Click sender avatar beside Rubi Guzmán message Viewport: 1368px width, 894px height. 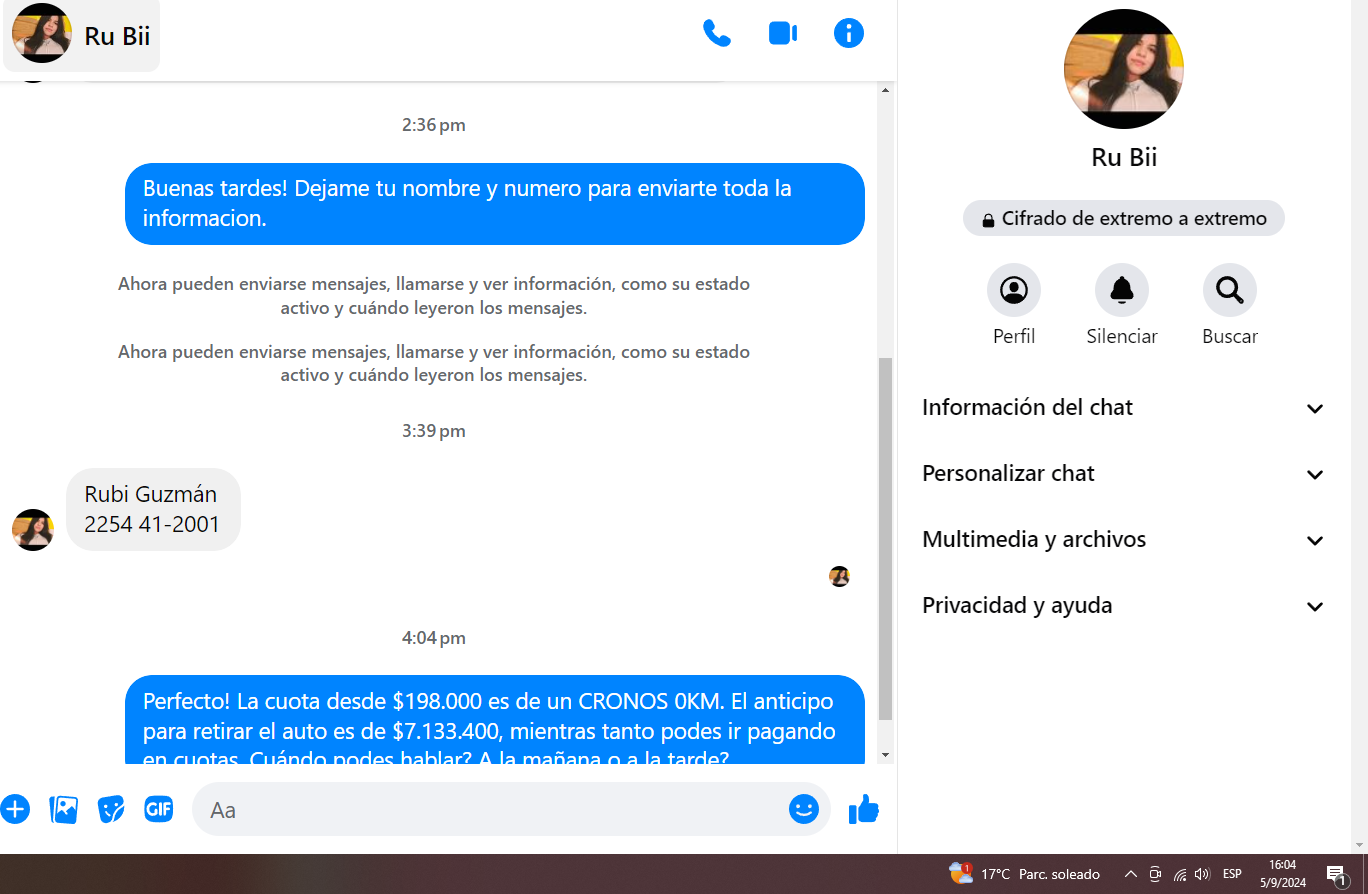pos(33,530)
